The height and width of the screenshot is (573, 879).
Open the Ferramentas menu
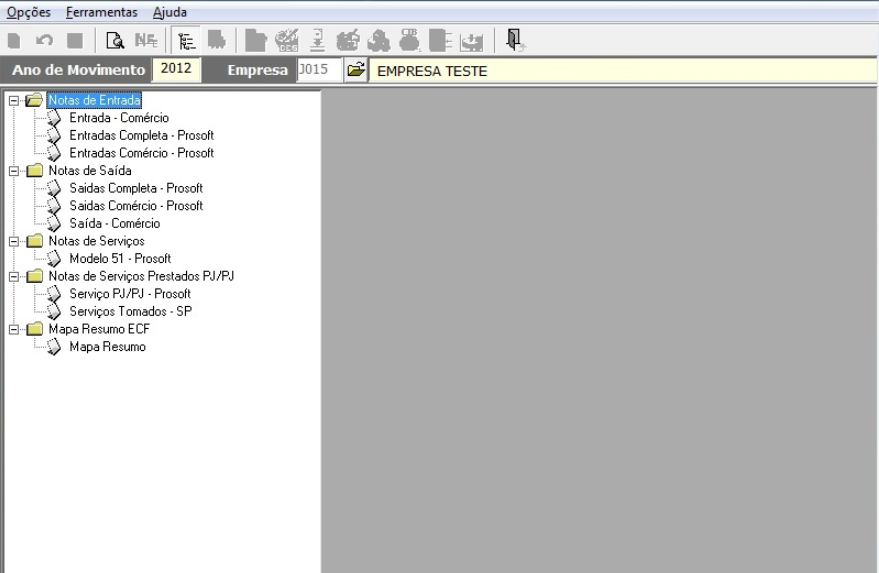102,12
